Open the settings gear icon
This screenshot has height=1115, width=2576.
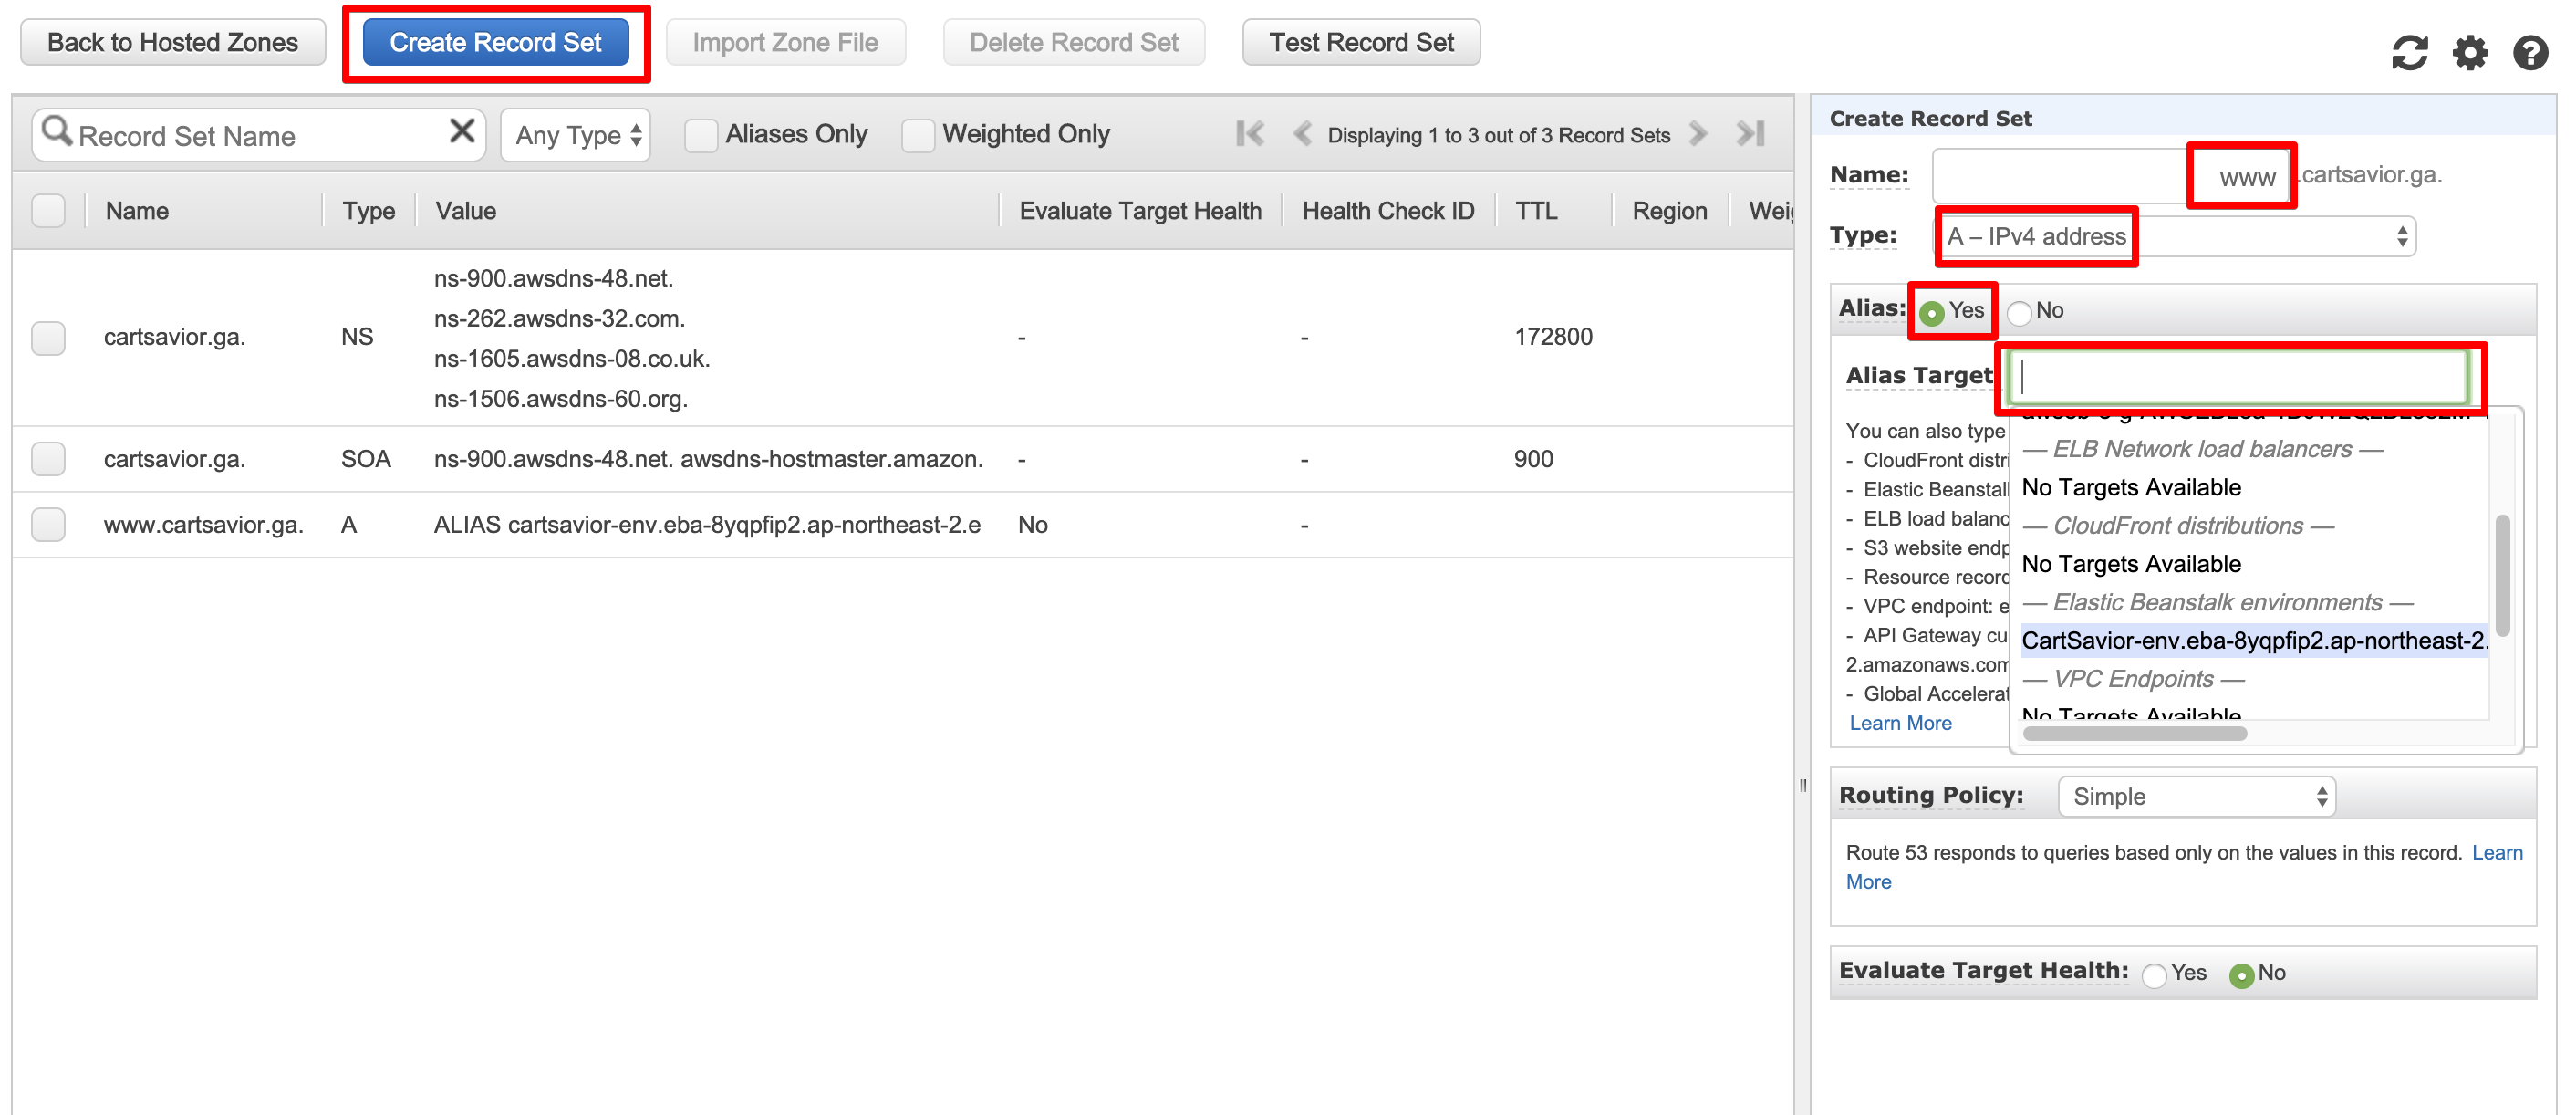point(2469,52)
